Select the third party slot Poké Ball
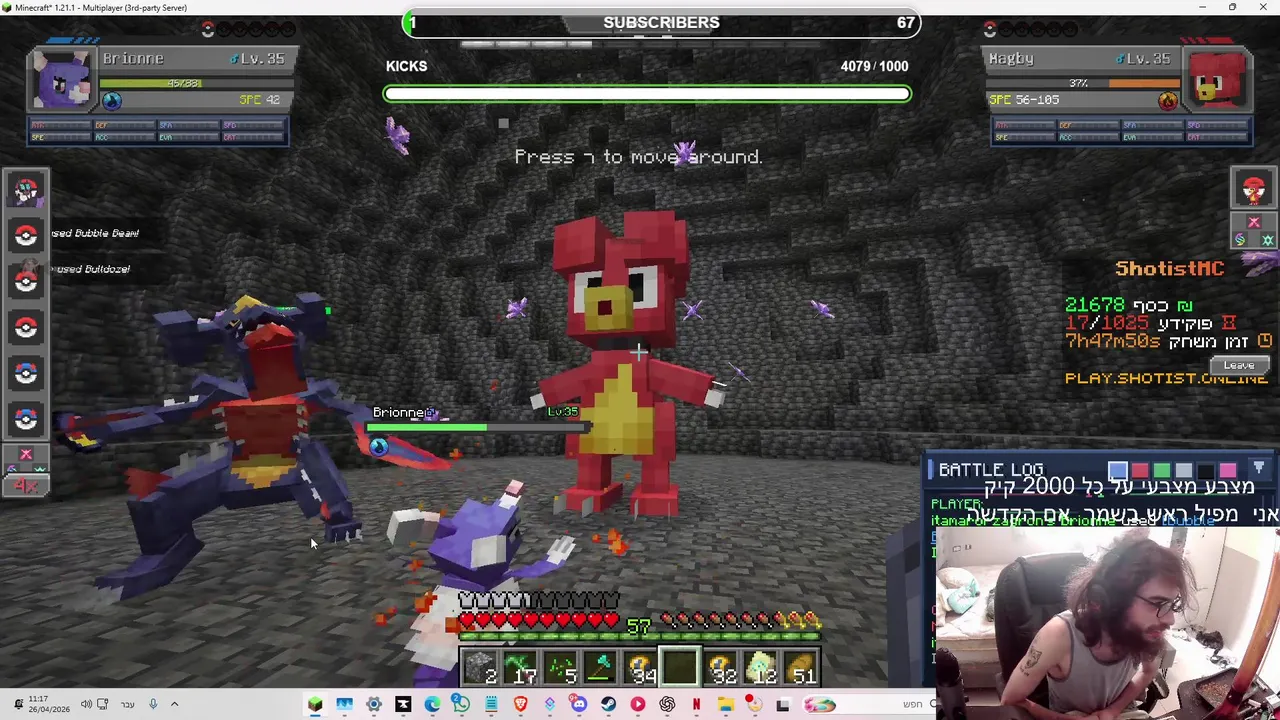The height and width of the screenshot is (720, 1280). click(x=26, y=281)
